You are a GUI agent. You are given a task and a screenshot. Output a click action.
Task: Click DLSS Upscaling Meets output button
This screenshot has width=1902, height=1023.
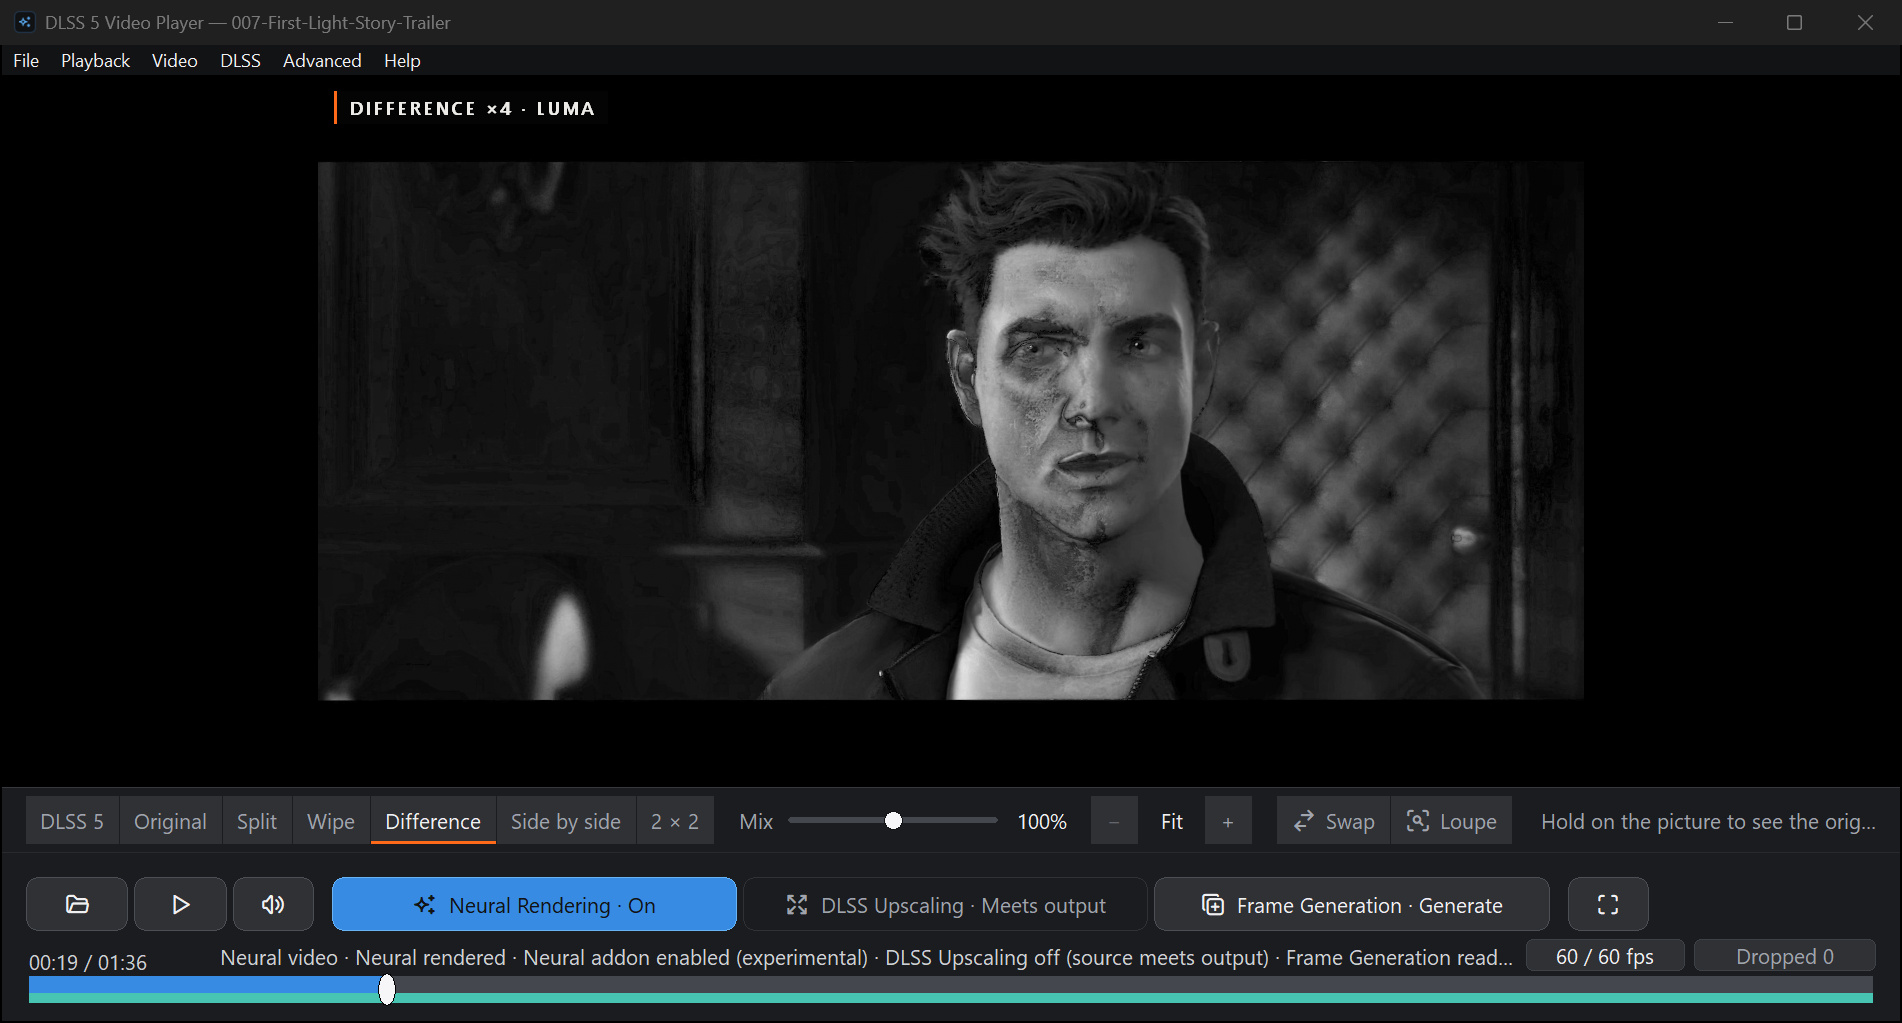coord(945,904)
